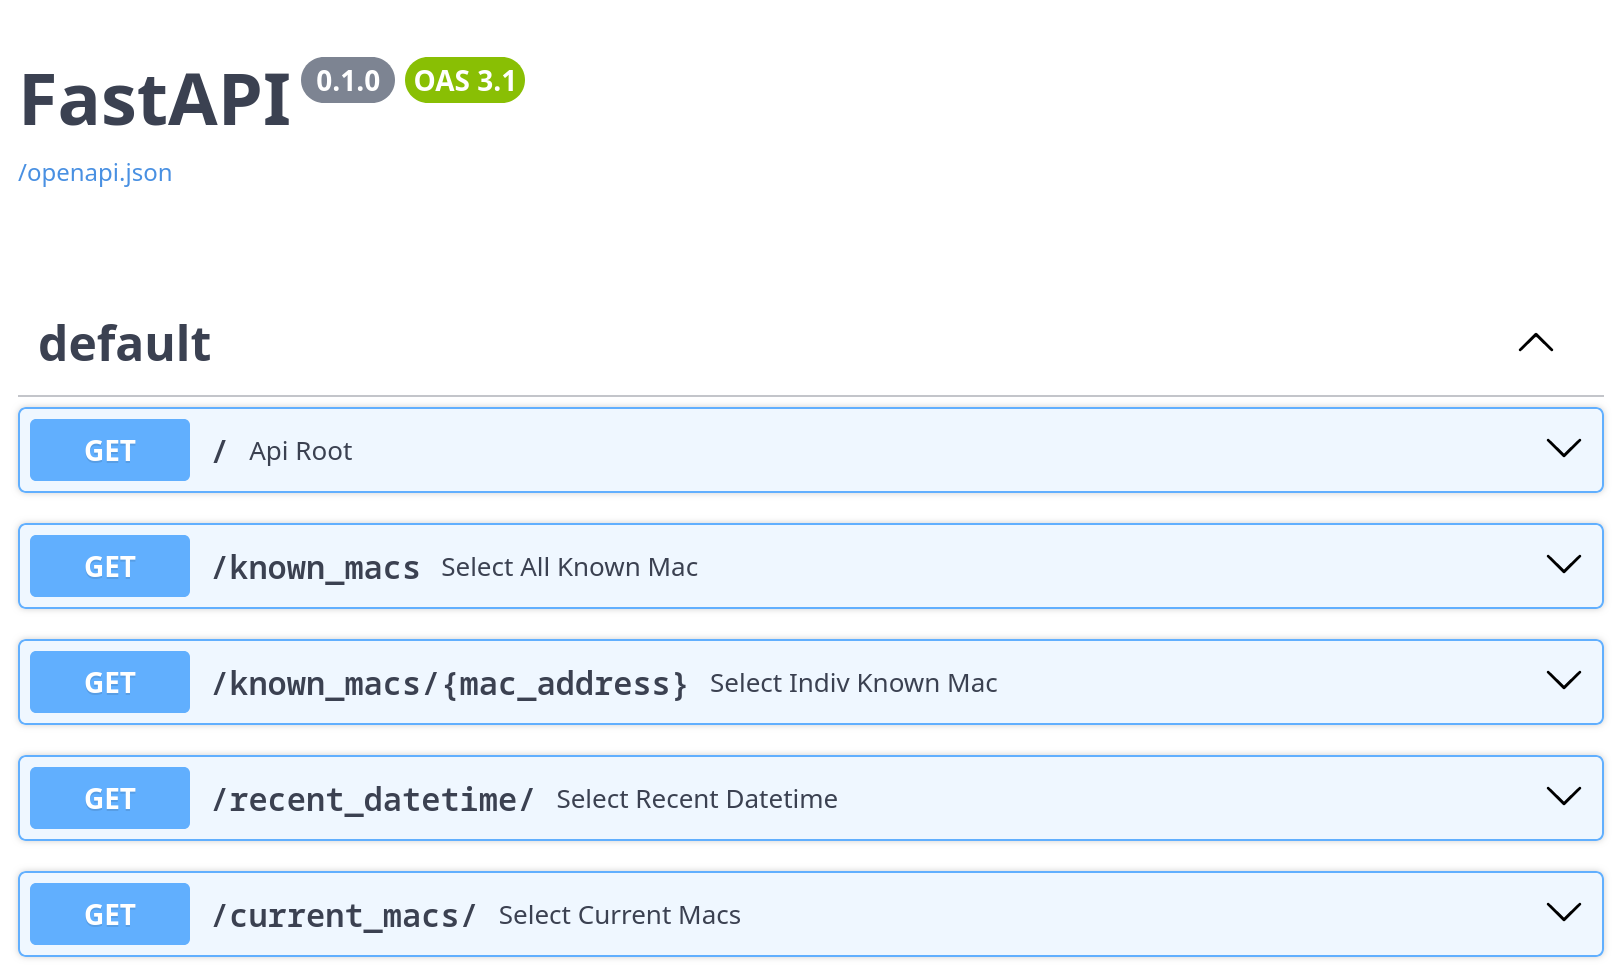Image resolution: width=1618 pixels, height=968 pixels.
Task: Expand the Select Current Macs chevron
Action: (1564, 912)
